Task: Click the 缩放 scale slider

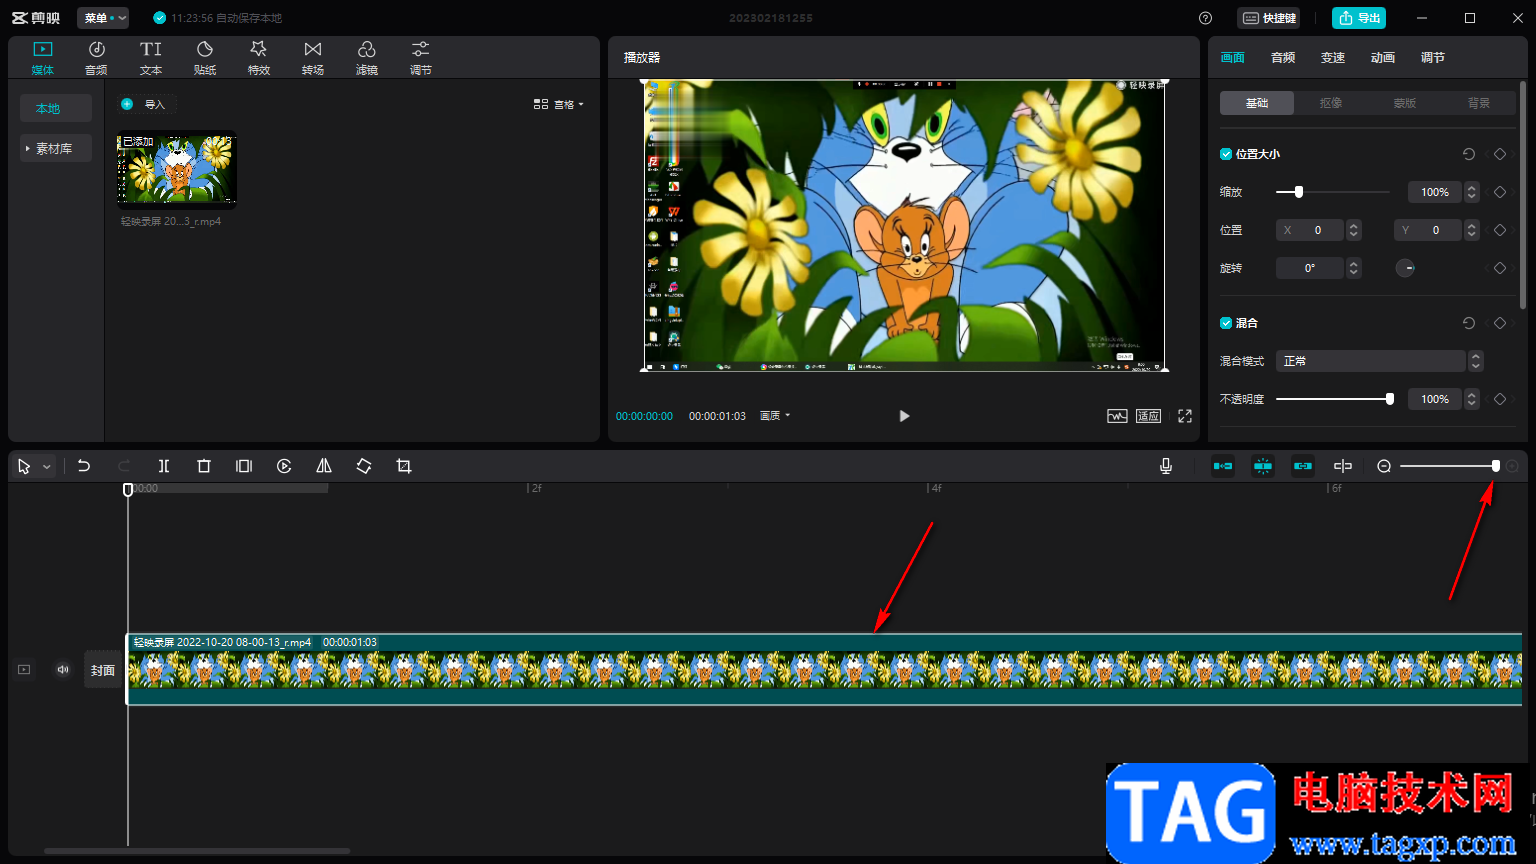Action: click(1333, 192)
